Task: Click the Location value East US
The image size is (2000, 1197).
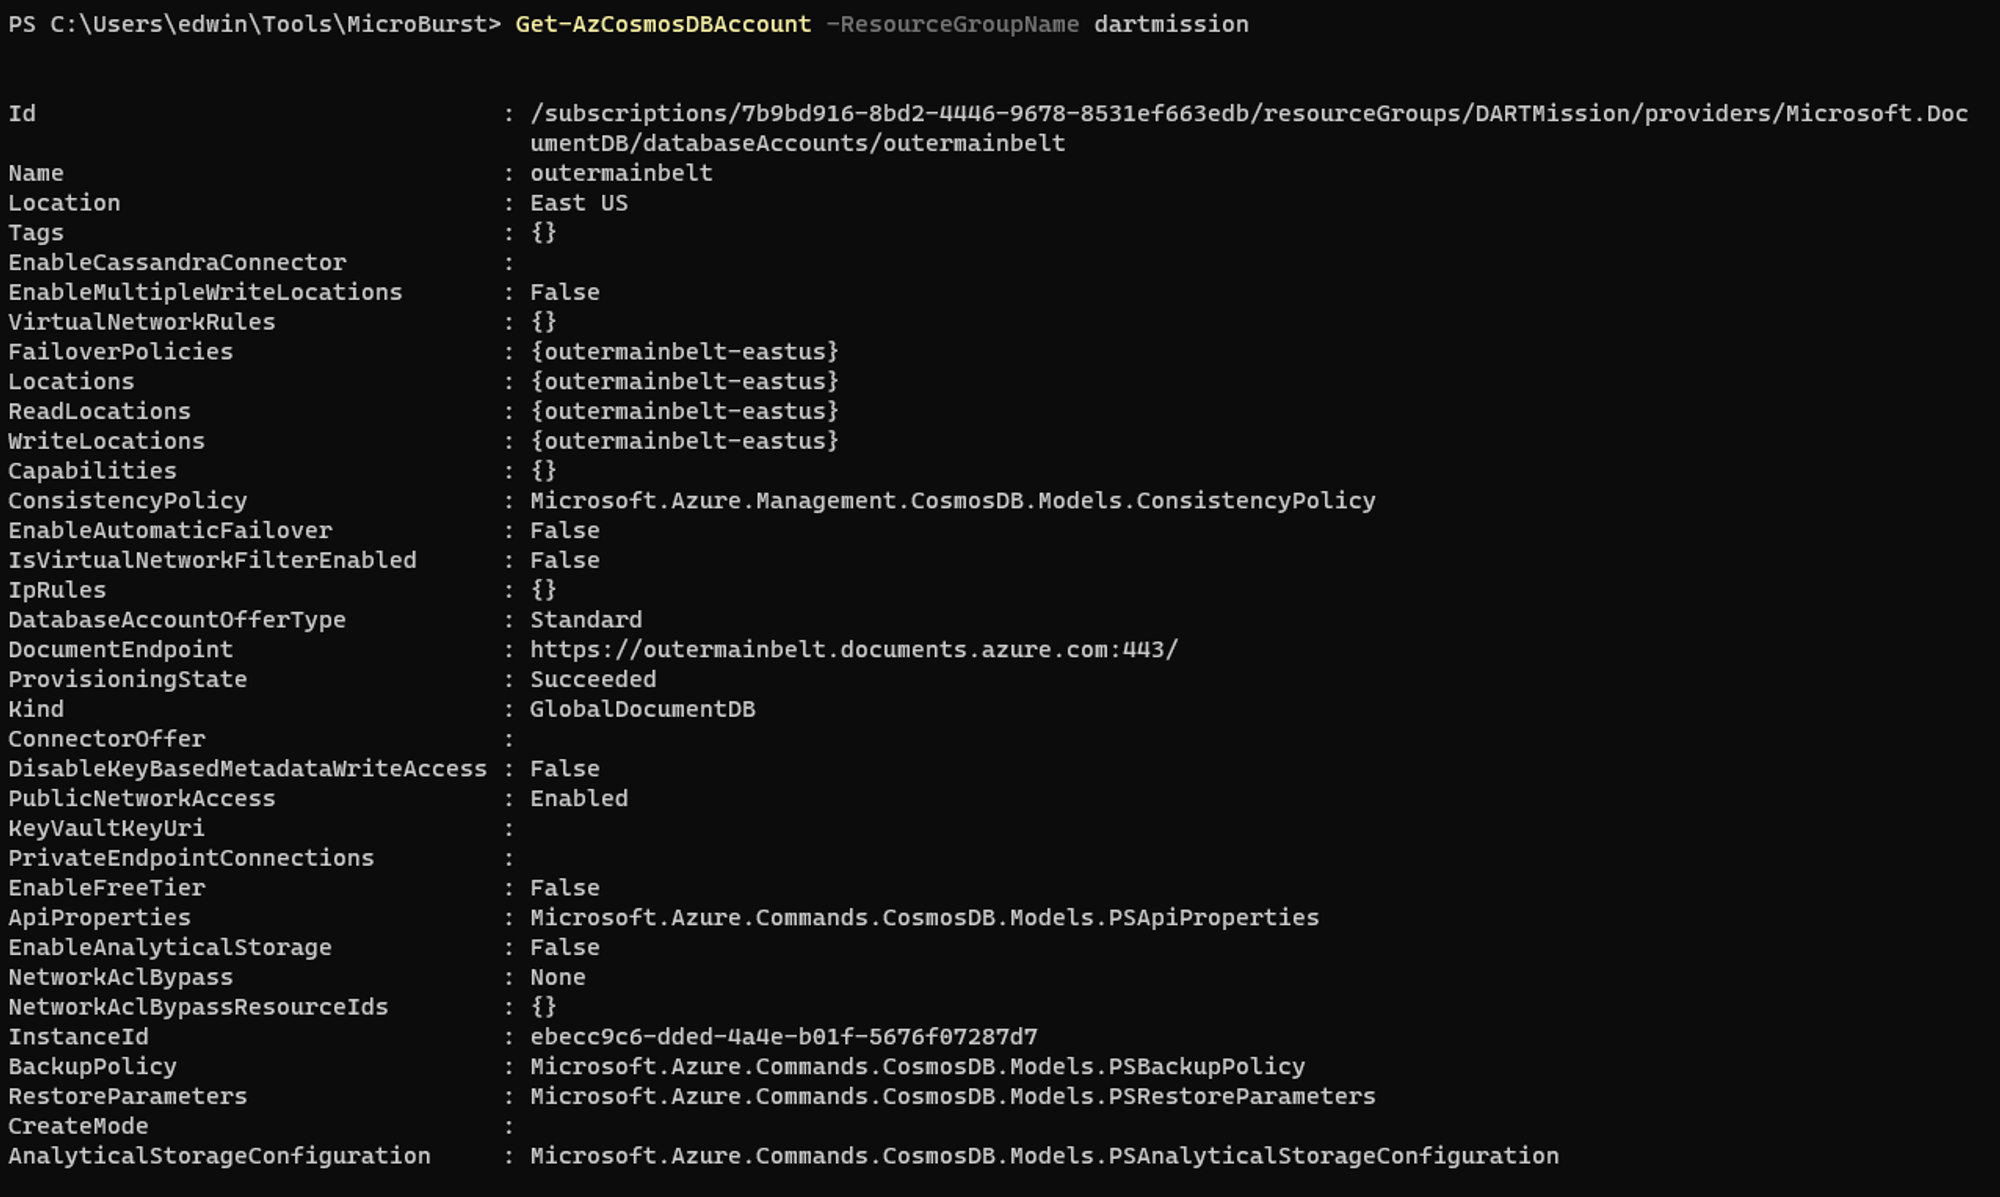Action: 578,203
